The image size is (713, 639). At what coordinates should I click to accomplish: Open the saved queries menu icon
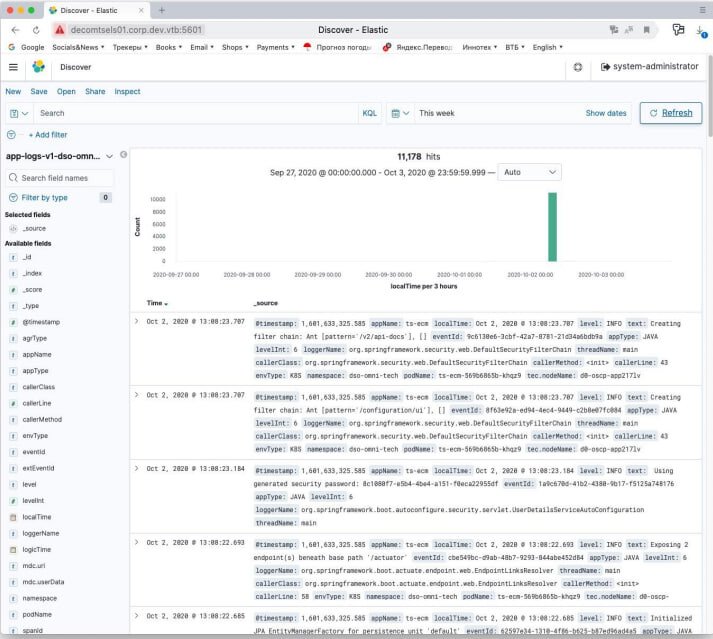19,113
